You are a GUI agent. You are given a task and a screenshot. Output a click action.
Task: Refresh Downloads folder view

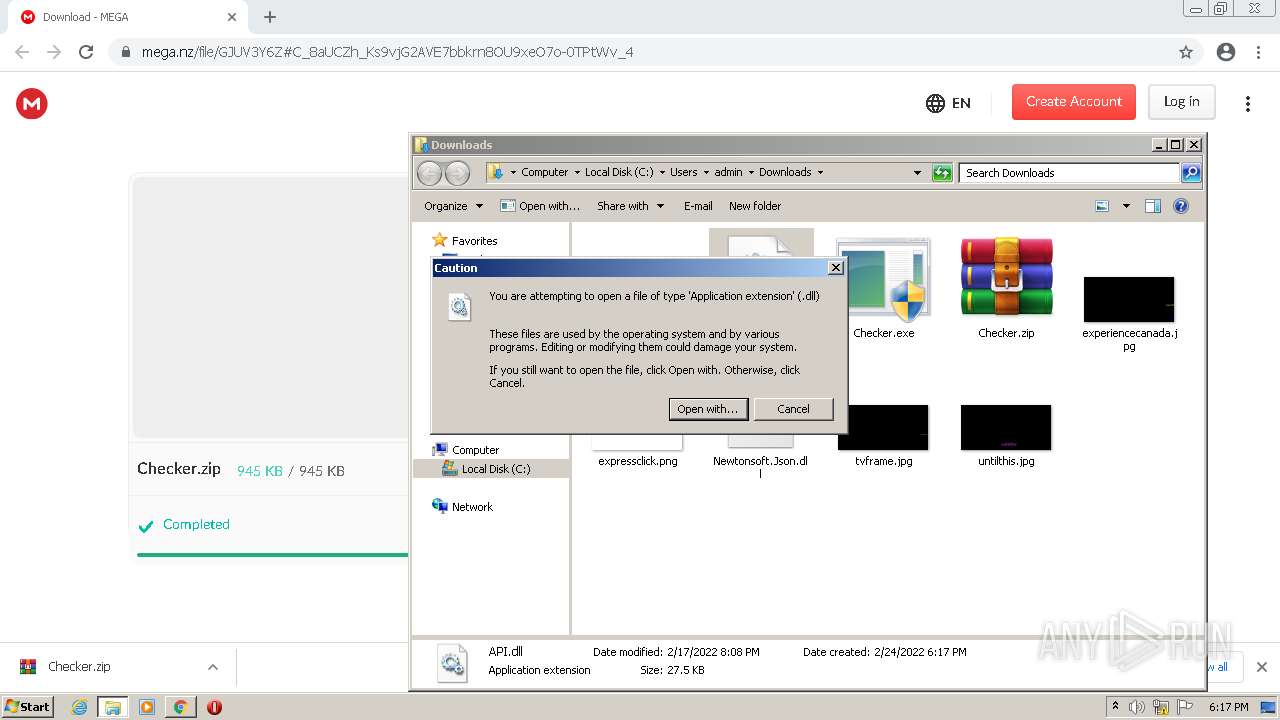click(x=942, y=172)
